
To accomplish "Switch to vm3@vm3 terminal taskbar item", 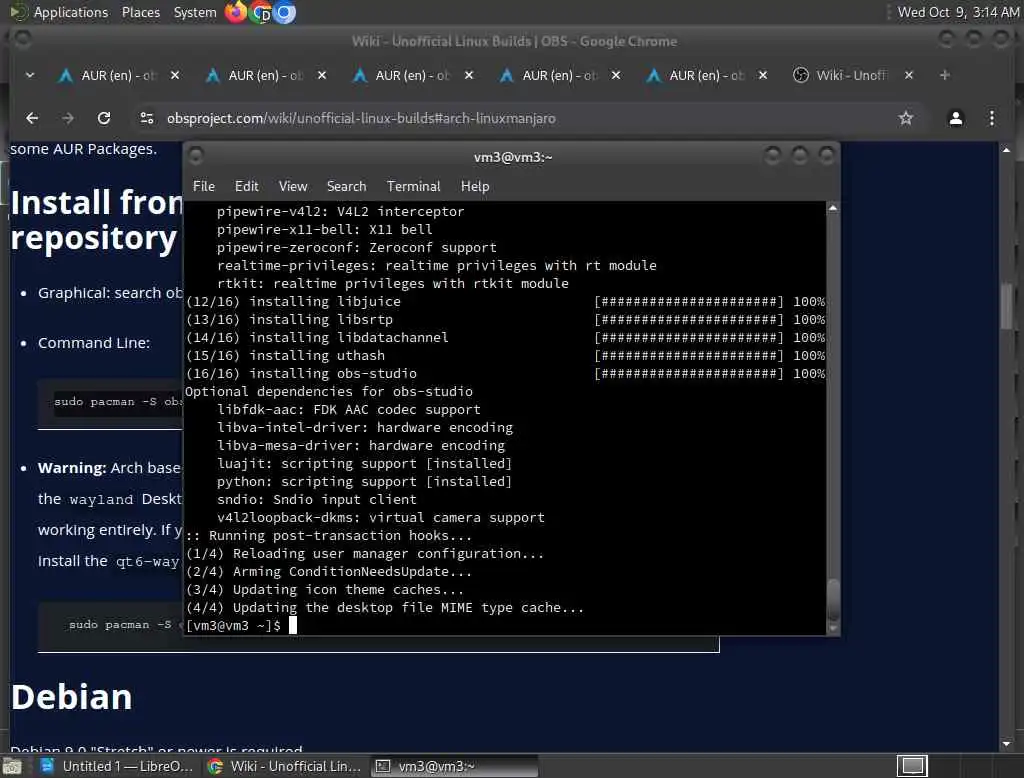I will (x=454, y=766).
